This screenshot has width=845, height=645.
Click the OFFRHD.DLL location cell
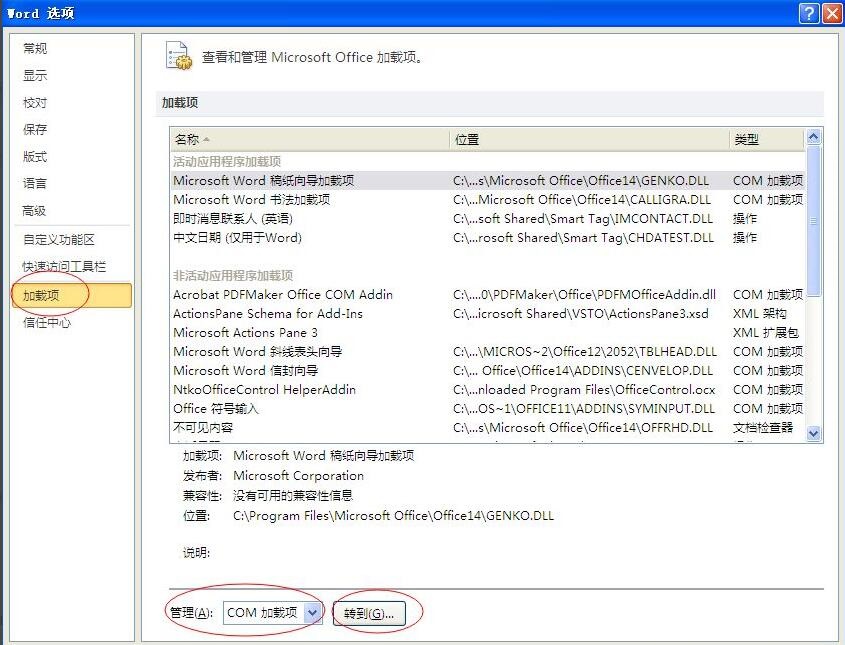click(583, 428)
